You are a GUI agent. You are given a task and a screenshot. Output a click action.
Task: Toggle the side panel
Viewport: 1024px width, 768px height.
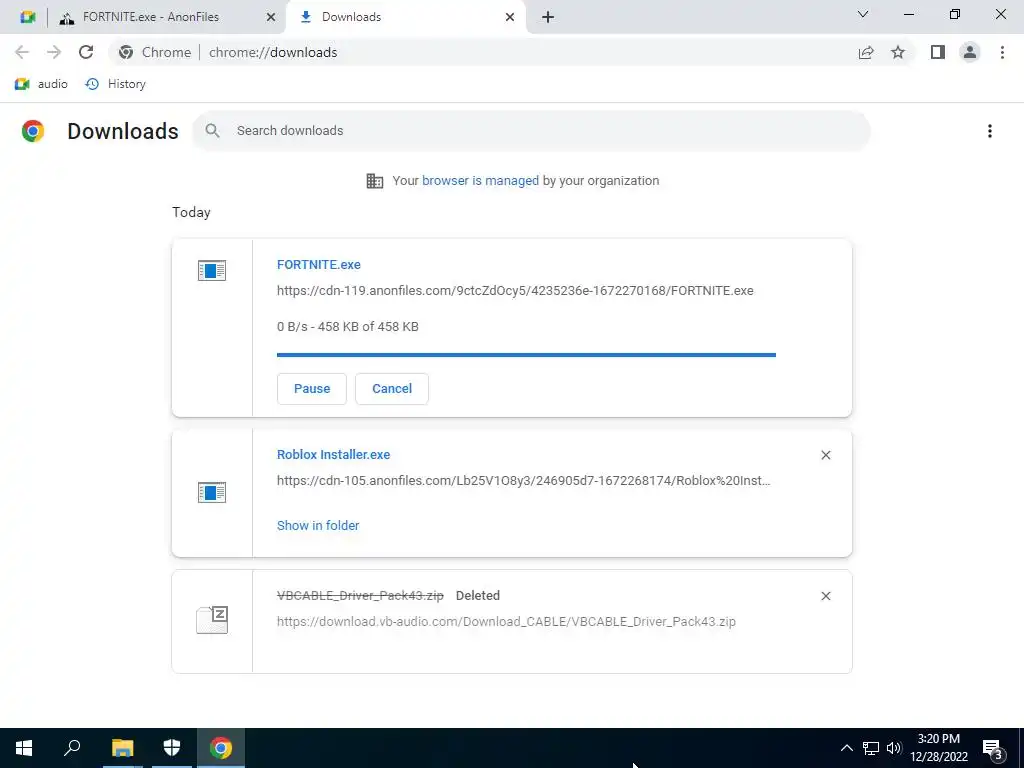(938, 52)
